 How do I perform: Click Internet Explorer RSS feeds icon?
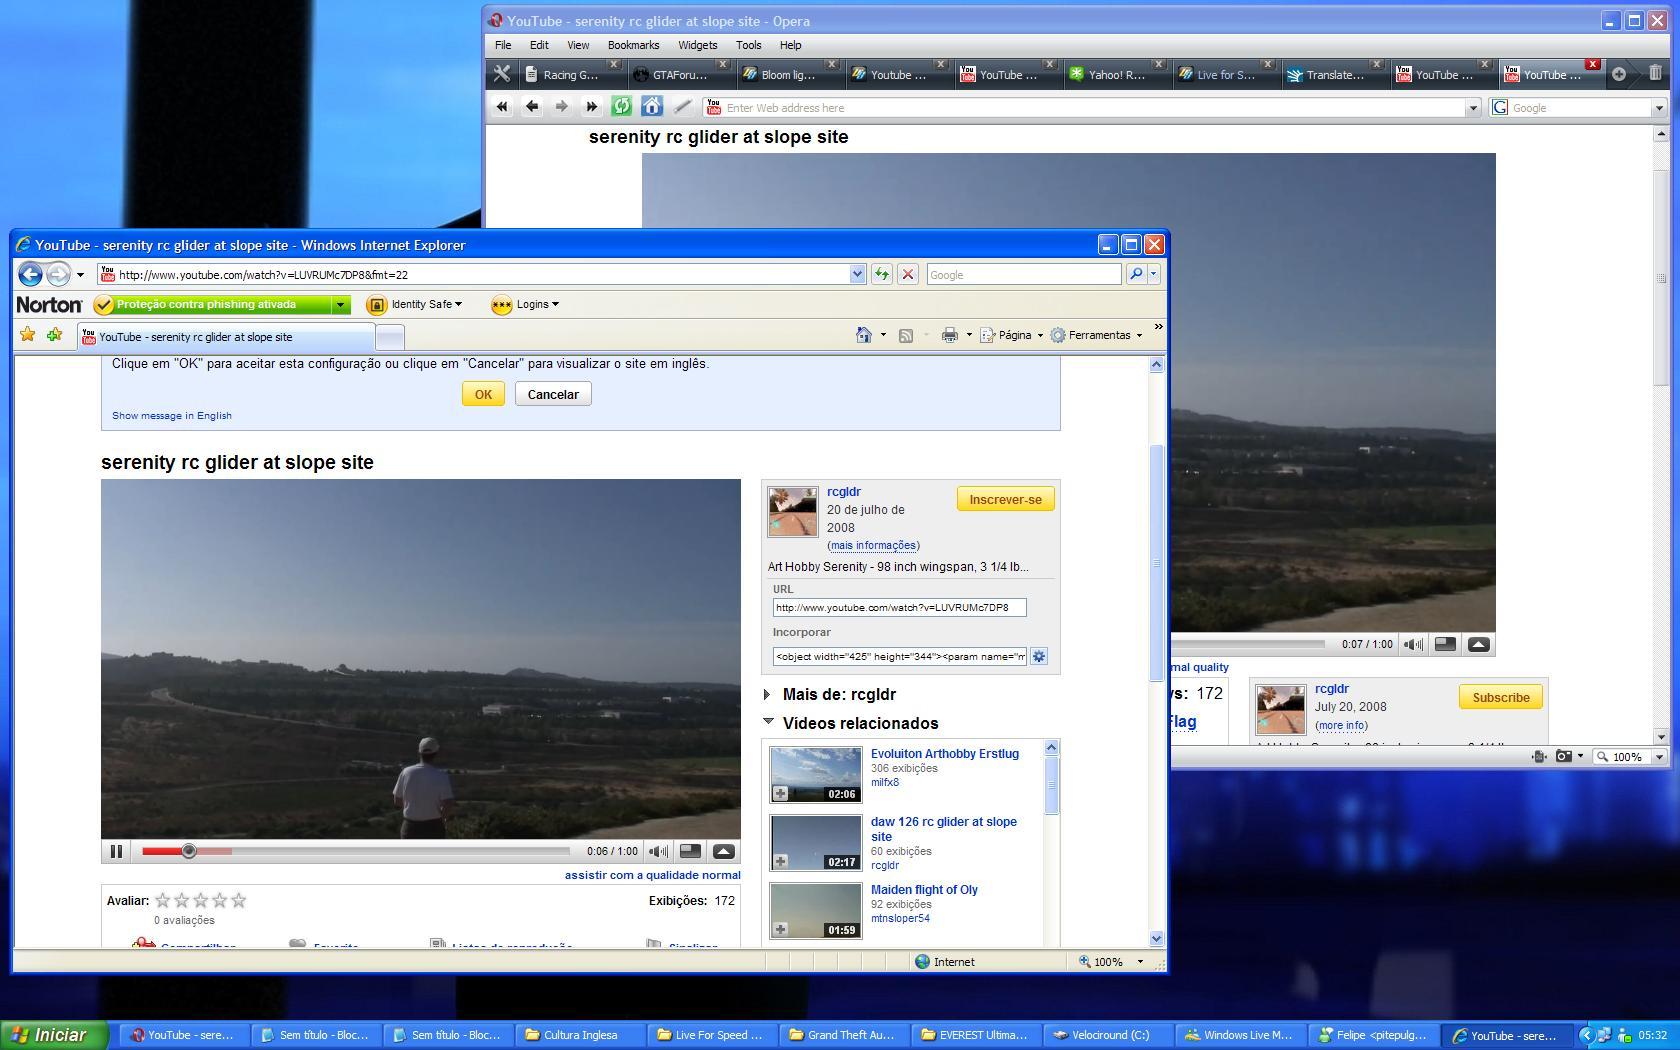[x=906, y=336]
